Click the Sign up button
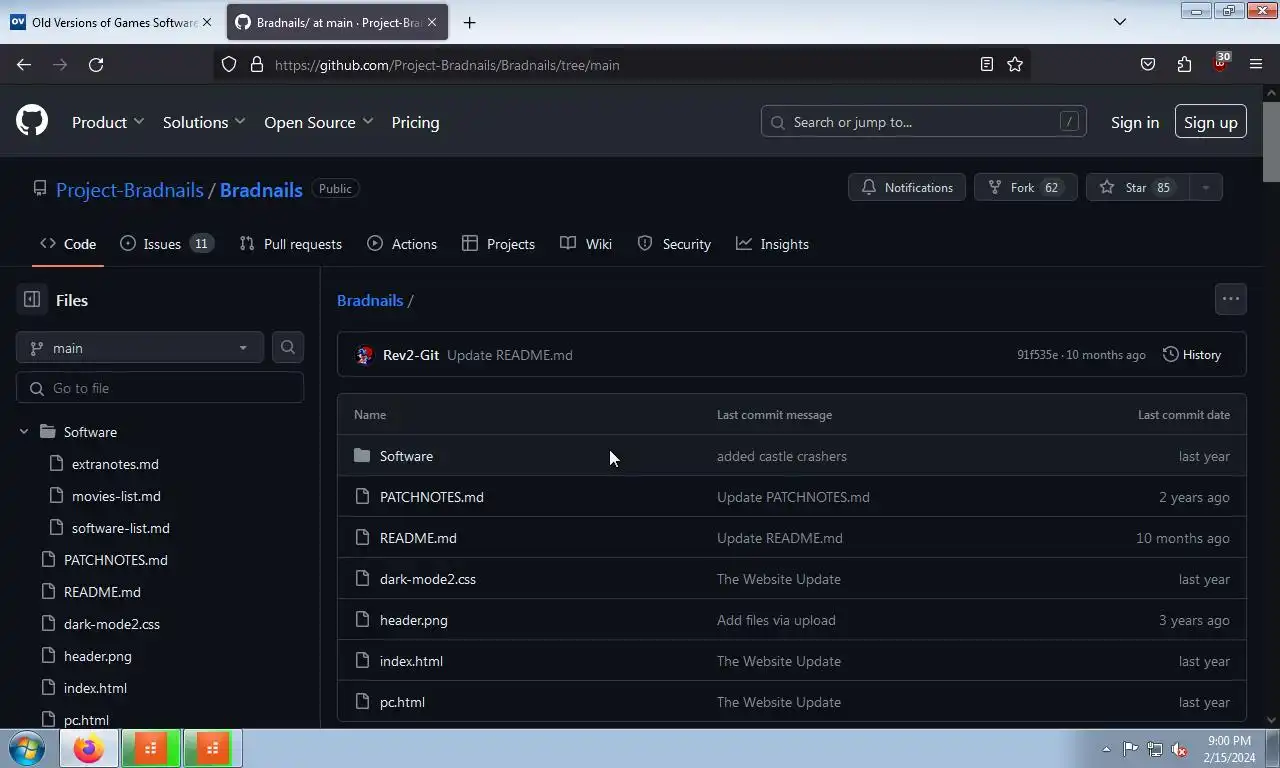The height and width of the screenshot is (768, 1280). 1211,122
